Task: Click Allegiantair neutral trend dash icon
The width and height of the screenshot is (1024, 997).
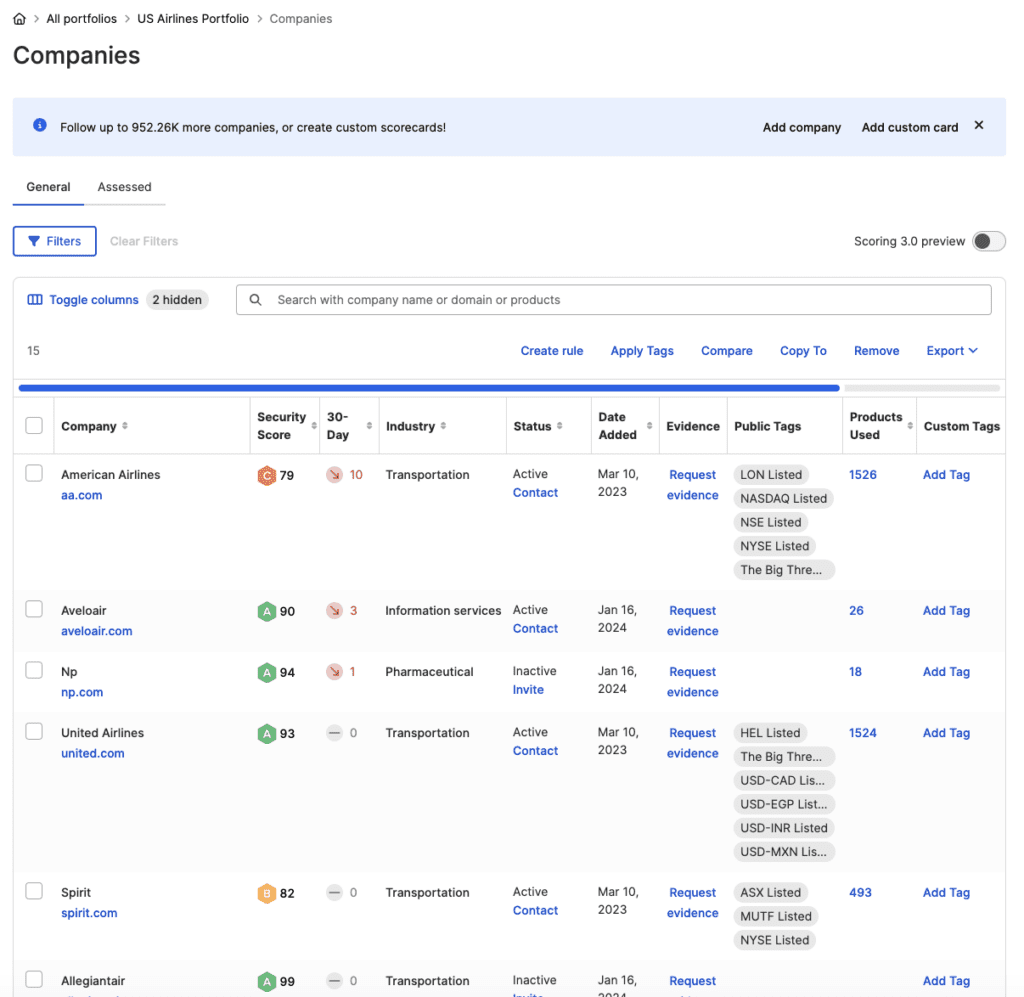Action: click(334, 980)
